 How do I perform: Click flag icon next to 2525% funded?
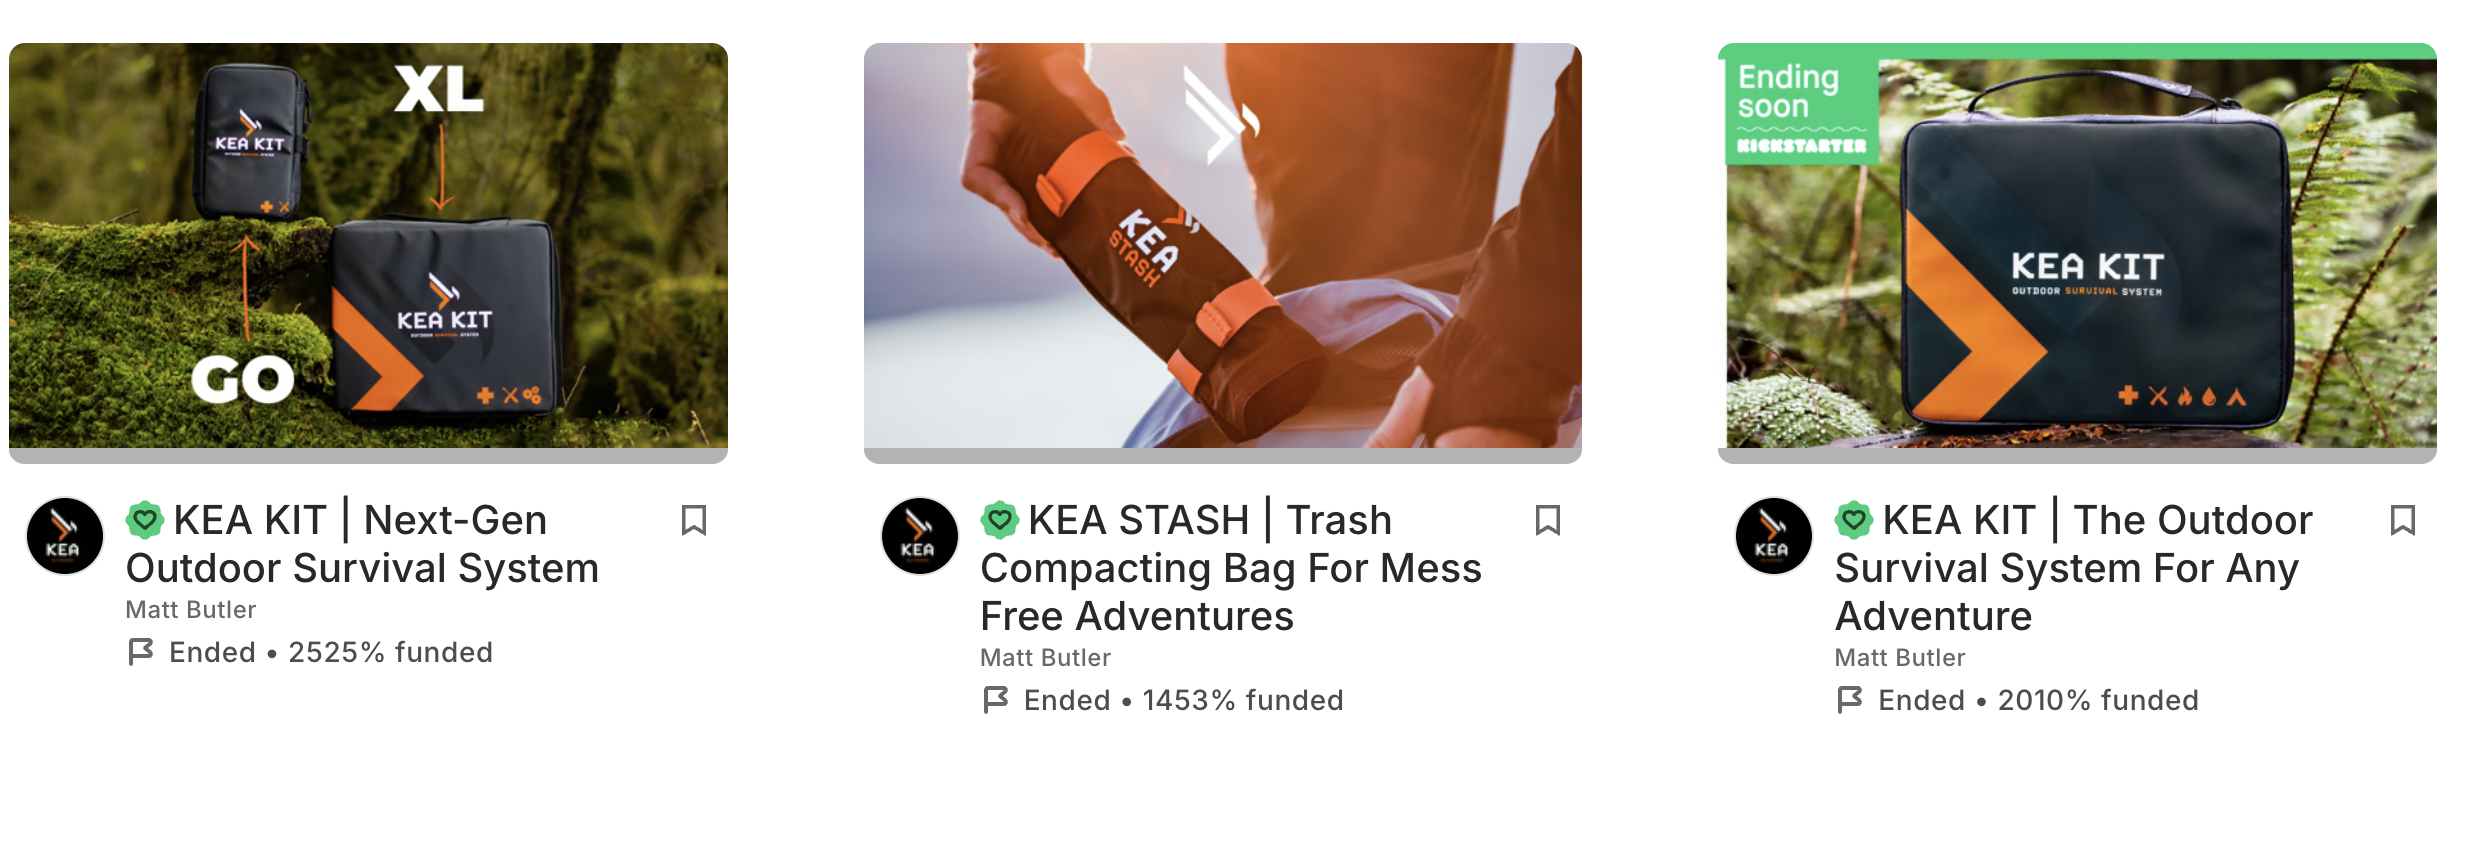(141, 652)
